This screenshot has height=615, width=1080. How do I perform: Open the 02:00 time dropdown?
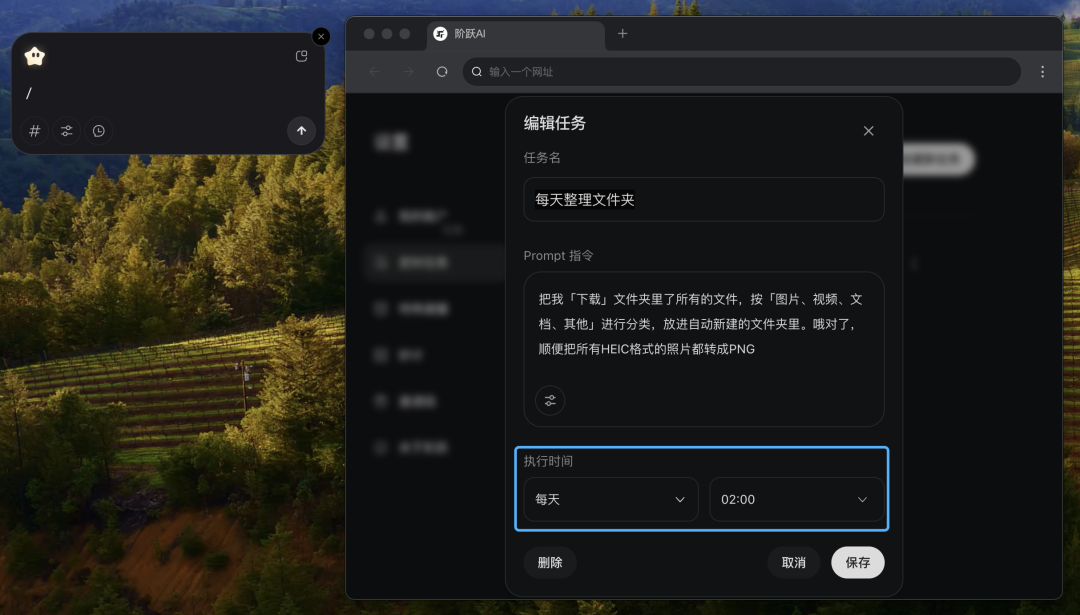pyautogui.click(x=797, y=499)
